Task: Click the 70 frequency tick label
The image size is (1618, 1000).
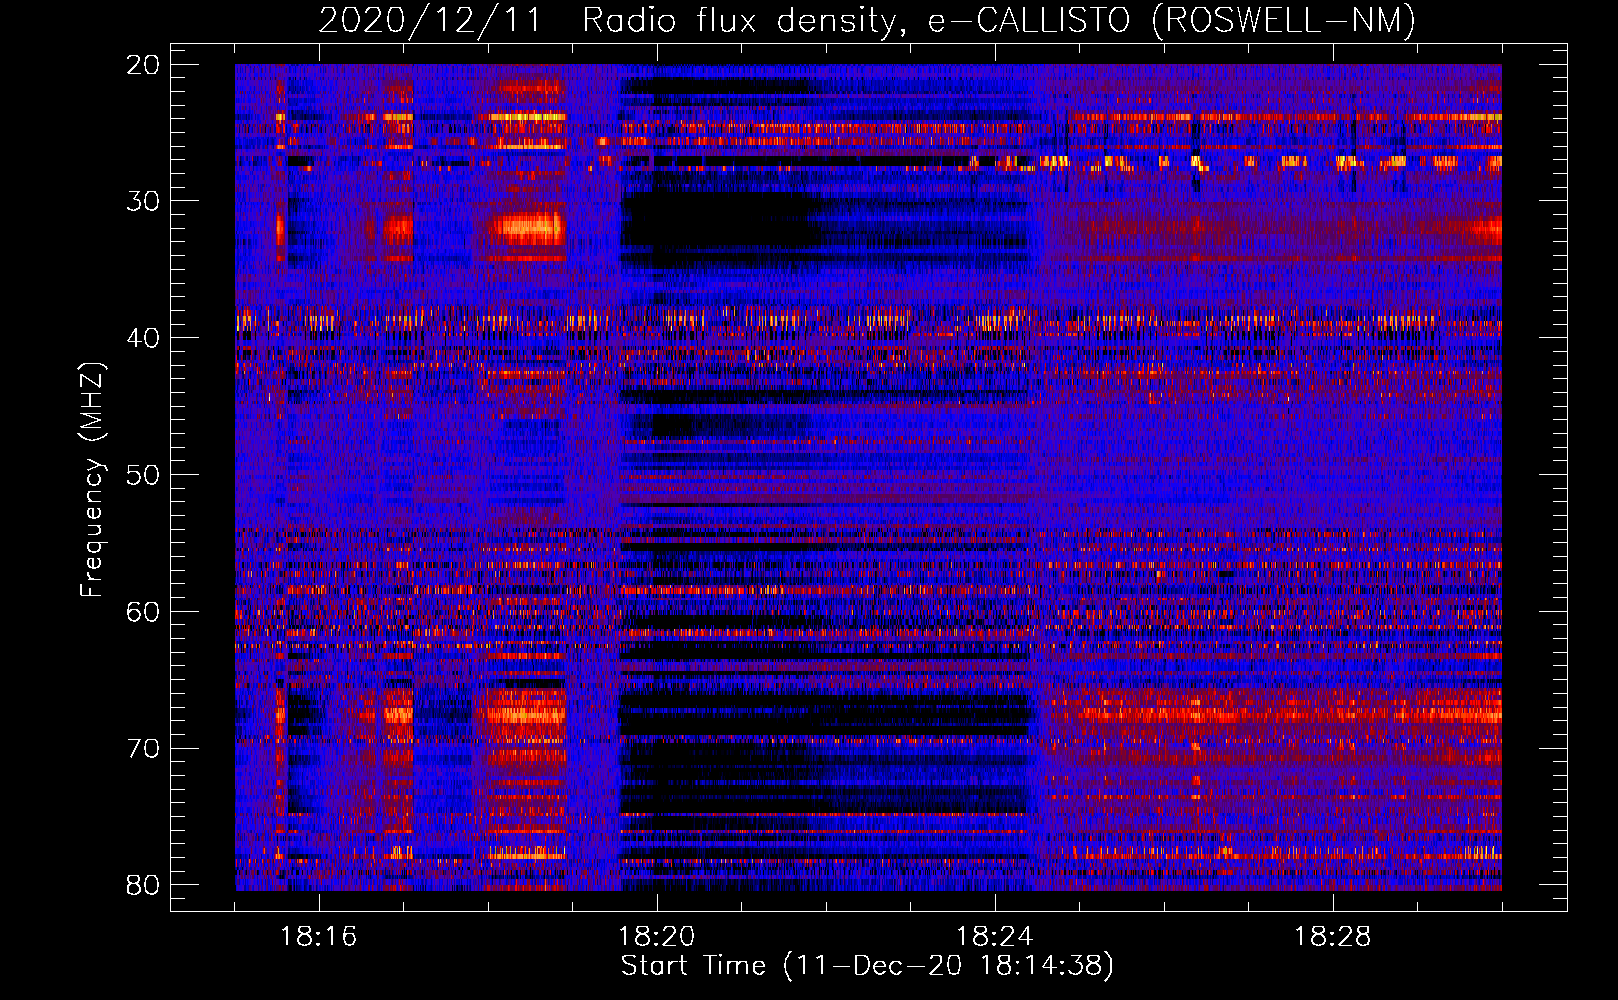Action: (x=143, y=749)
